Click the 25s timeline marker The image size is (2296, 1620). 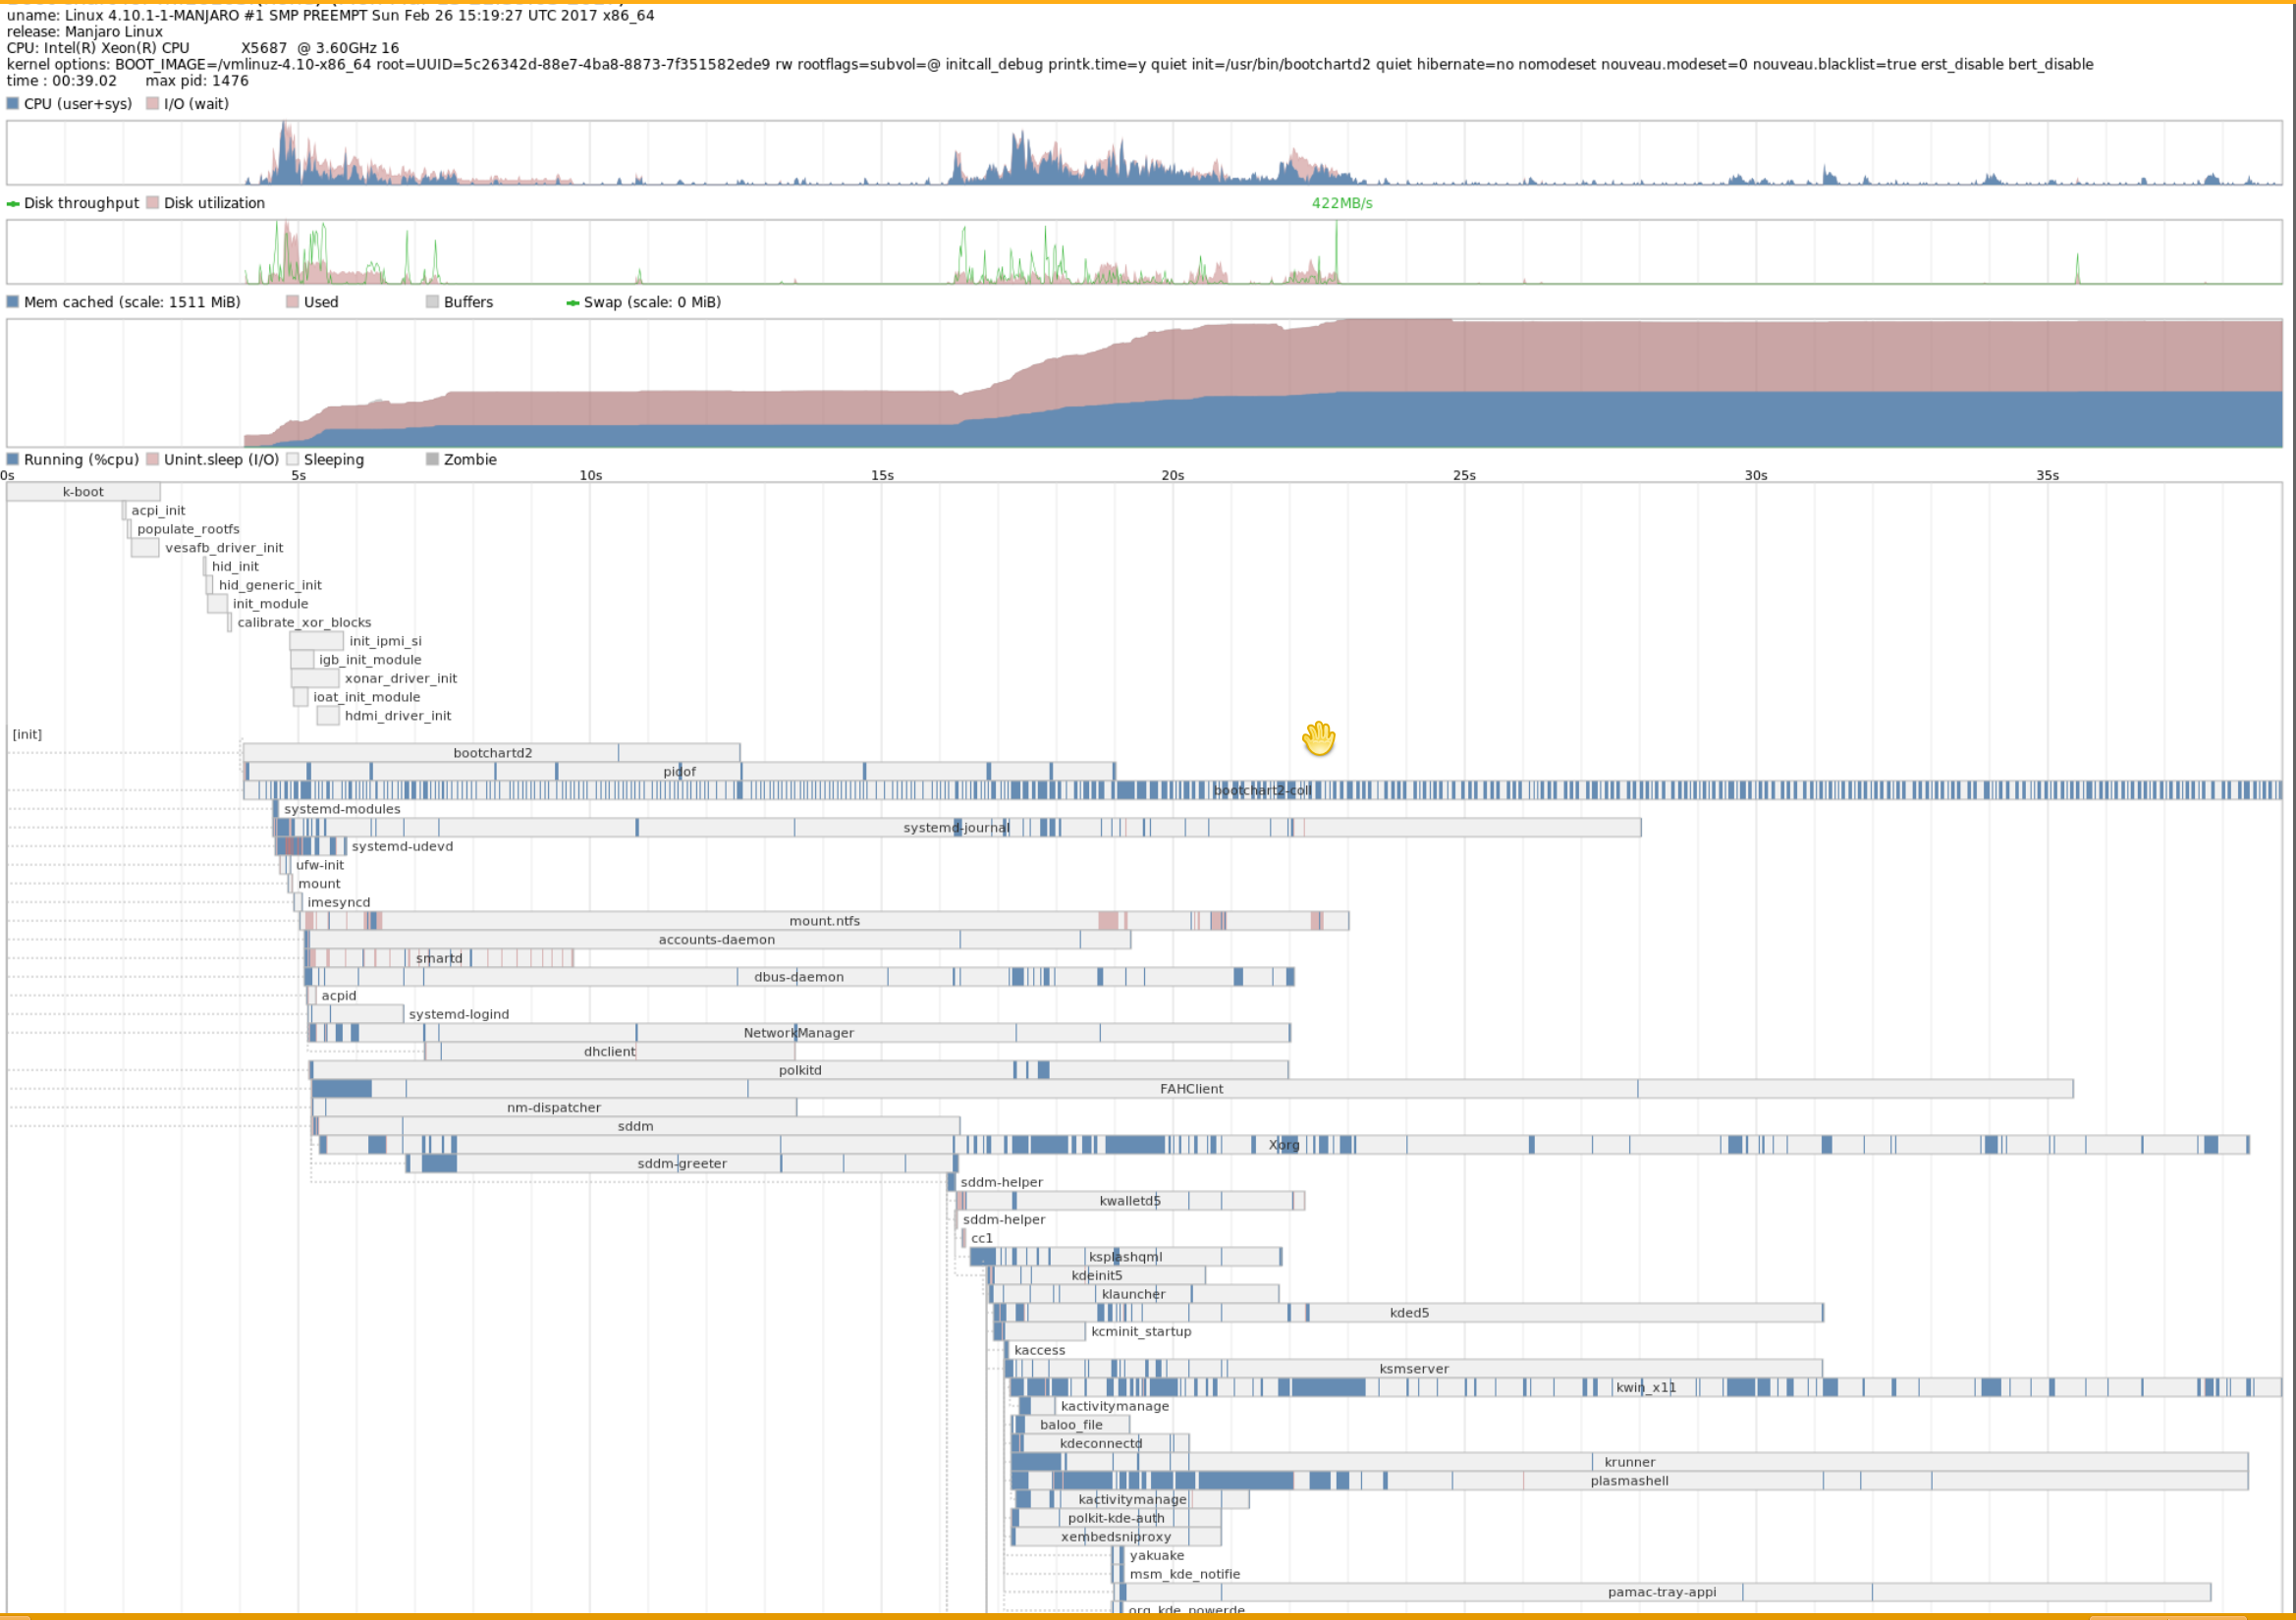(x=1465, y=475)
